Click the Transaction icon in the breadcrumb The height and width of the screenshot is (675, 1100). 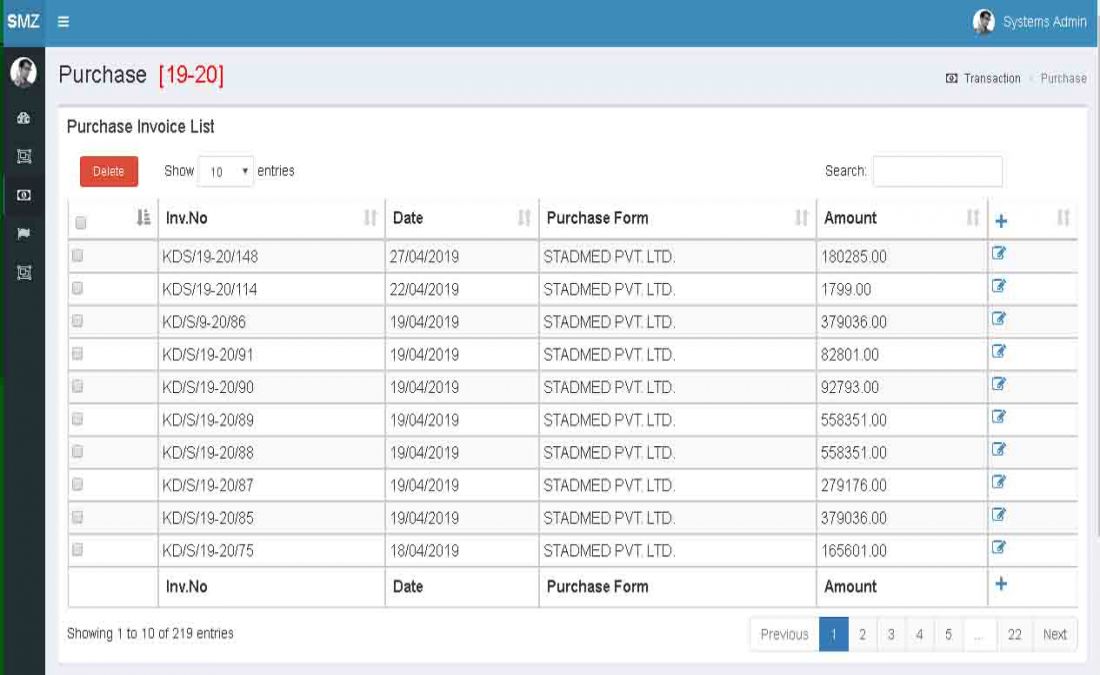coord(954,78)
